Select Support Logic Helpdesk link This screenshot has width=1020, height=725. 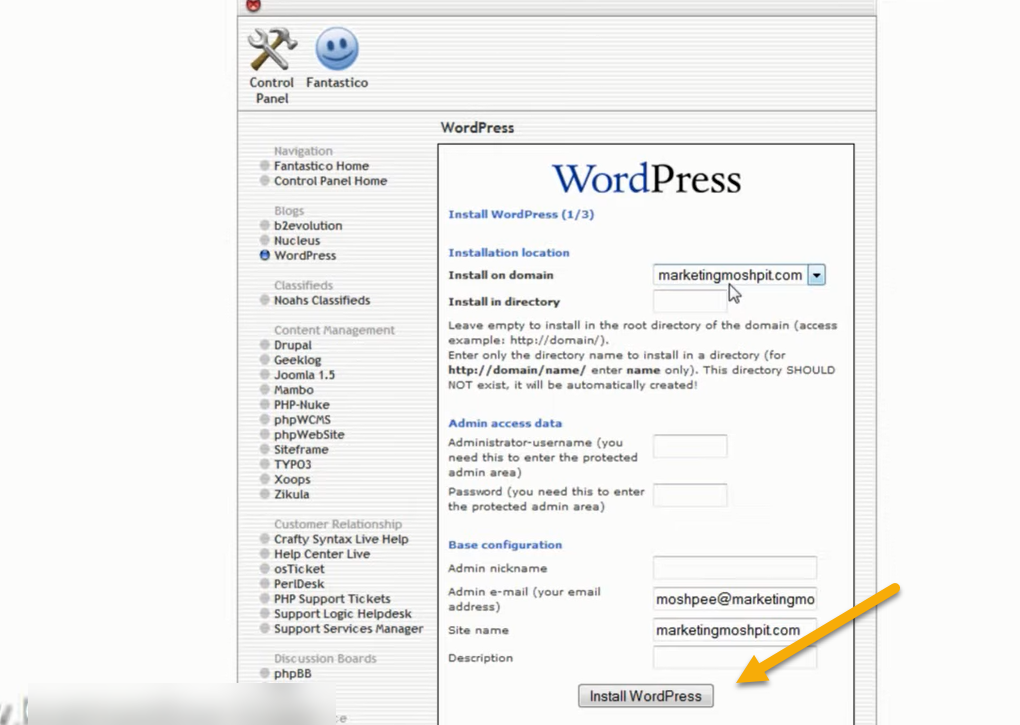pyautogui.click(x=343, y=614)
